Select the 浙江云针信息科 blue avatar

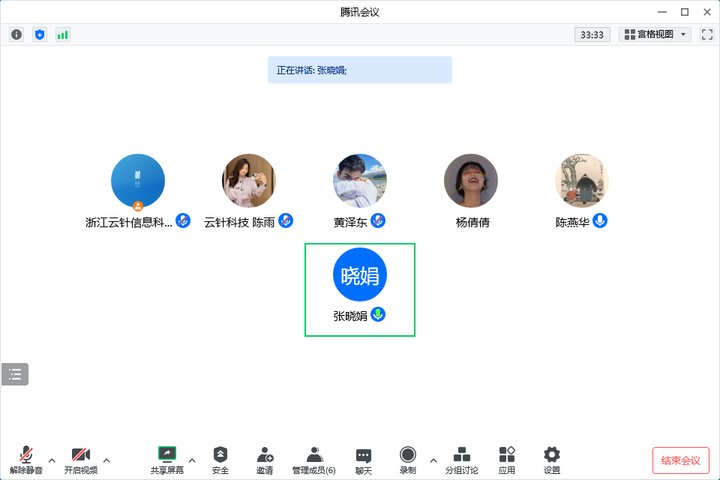coord(138,181)
